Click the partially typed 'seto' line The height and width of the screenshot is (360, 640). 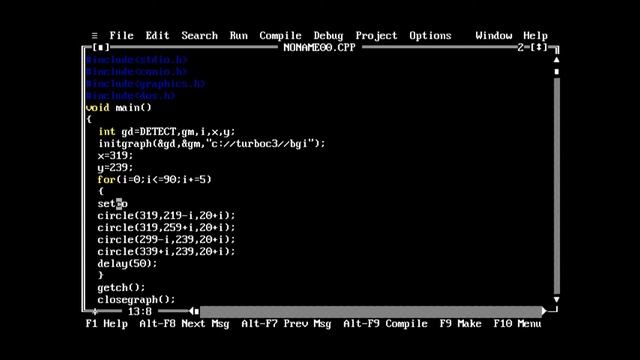point(112,204)
